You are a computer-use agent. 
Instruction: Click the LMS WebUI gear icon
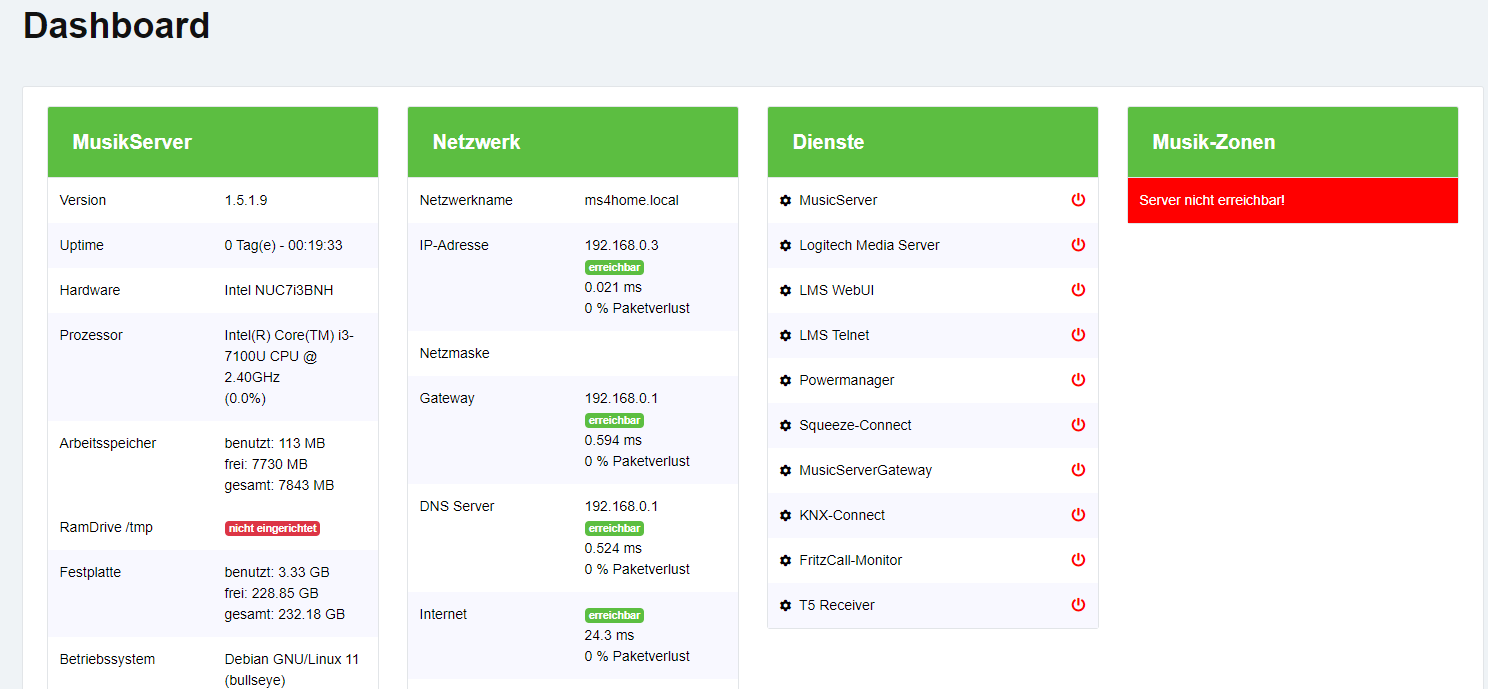pyautogui.click(x=785, y=290)
